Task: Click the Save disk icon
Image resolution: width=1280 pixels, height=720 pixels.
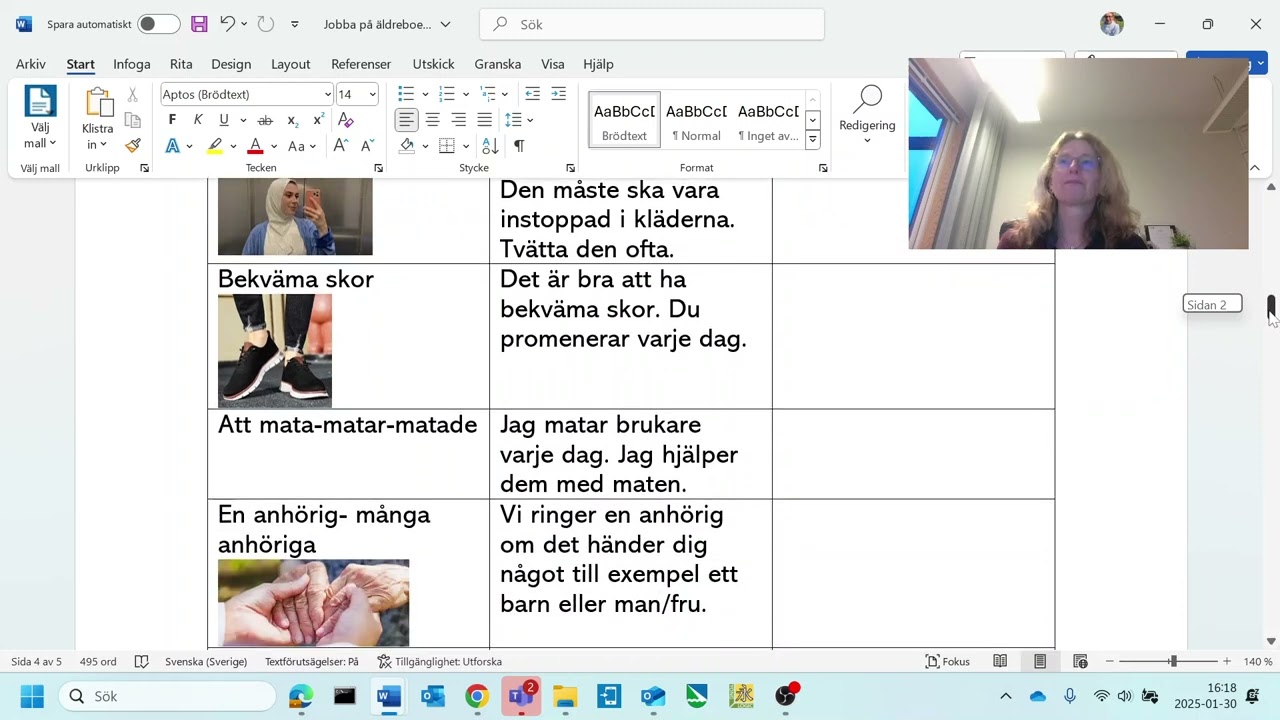Action: pos(199,24)
